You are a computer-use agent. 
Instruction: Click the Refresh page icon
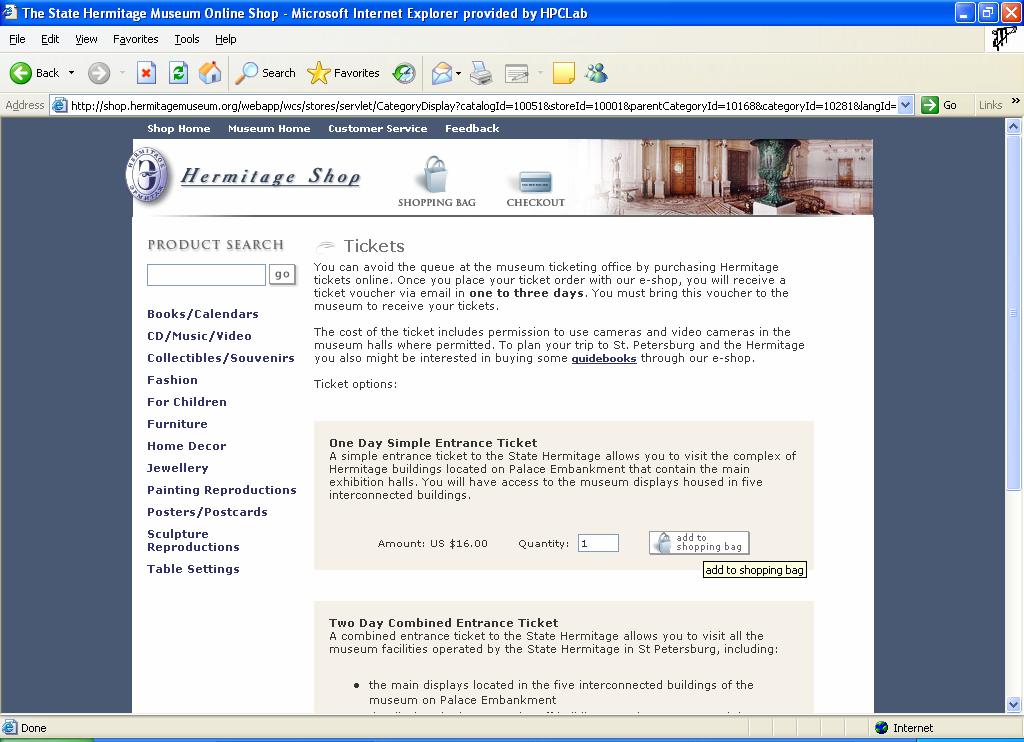[x=178, y=73]
